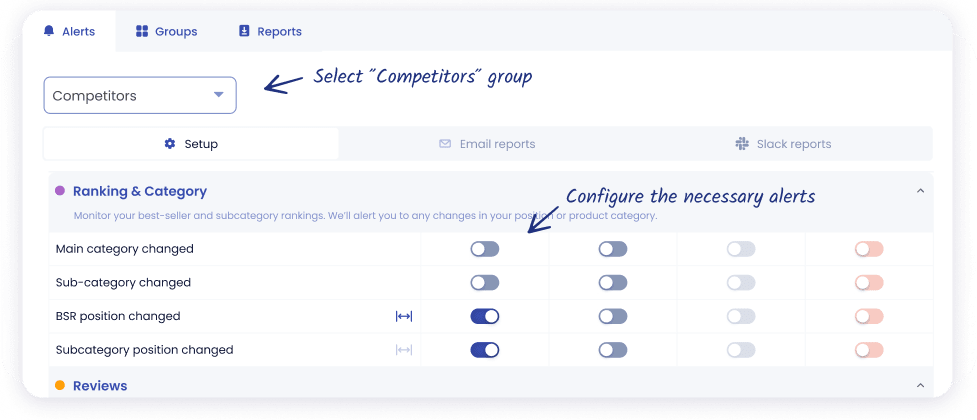Click range icon beside Subcategory position changed

tap(404, 350)
